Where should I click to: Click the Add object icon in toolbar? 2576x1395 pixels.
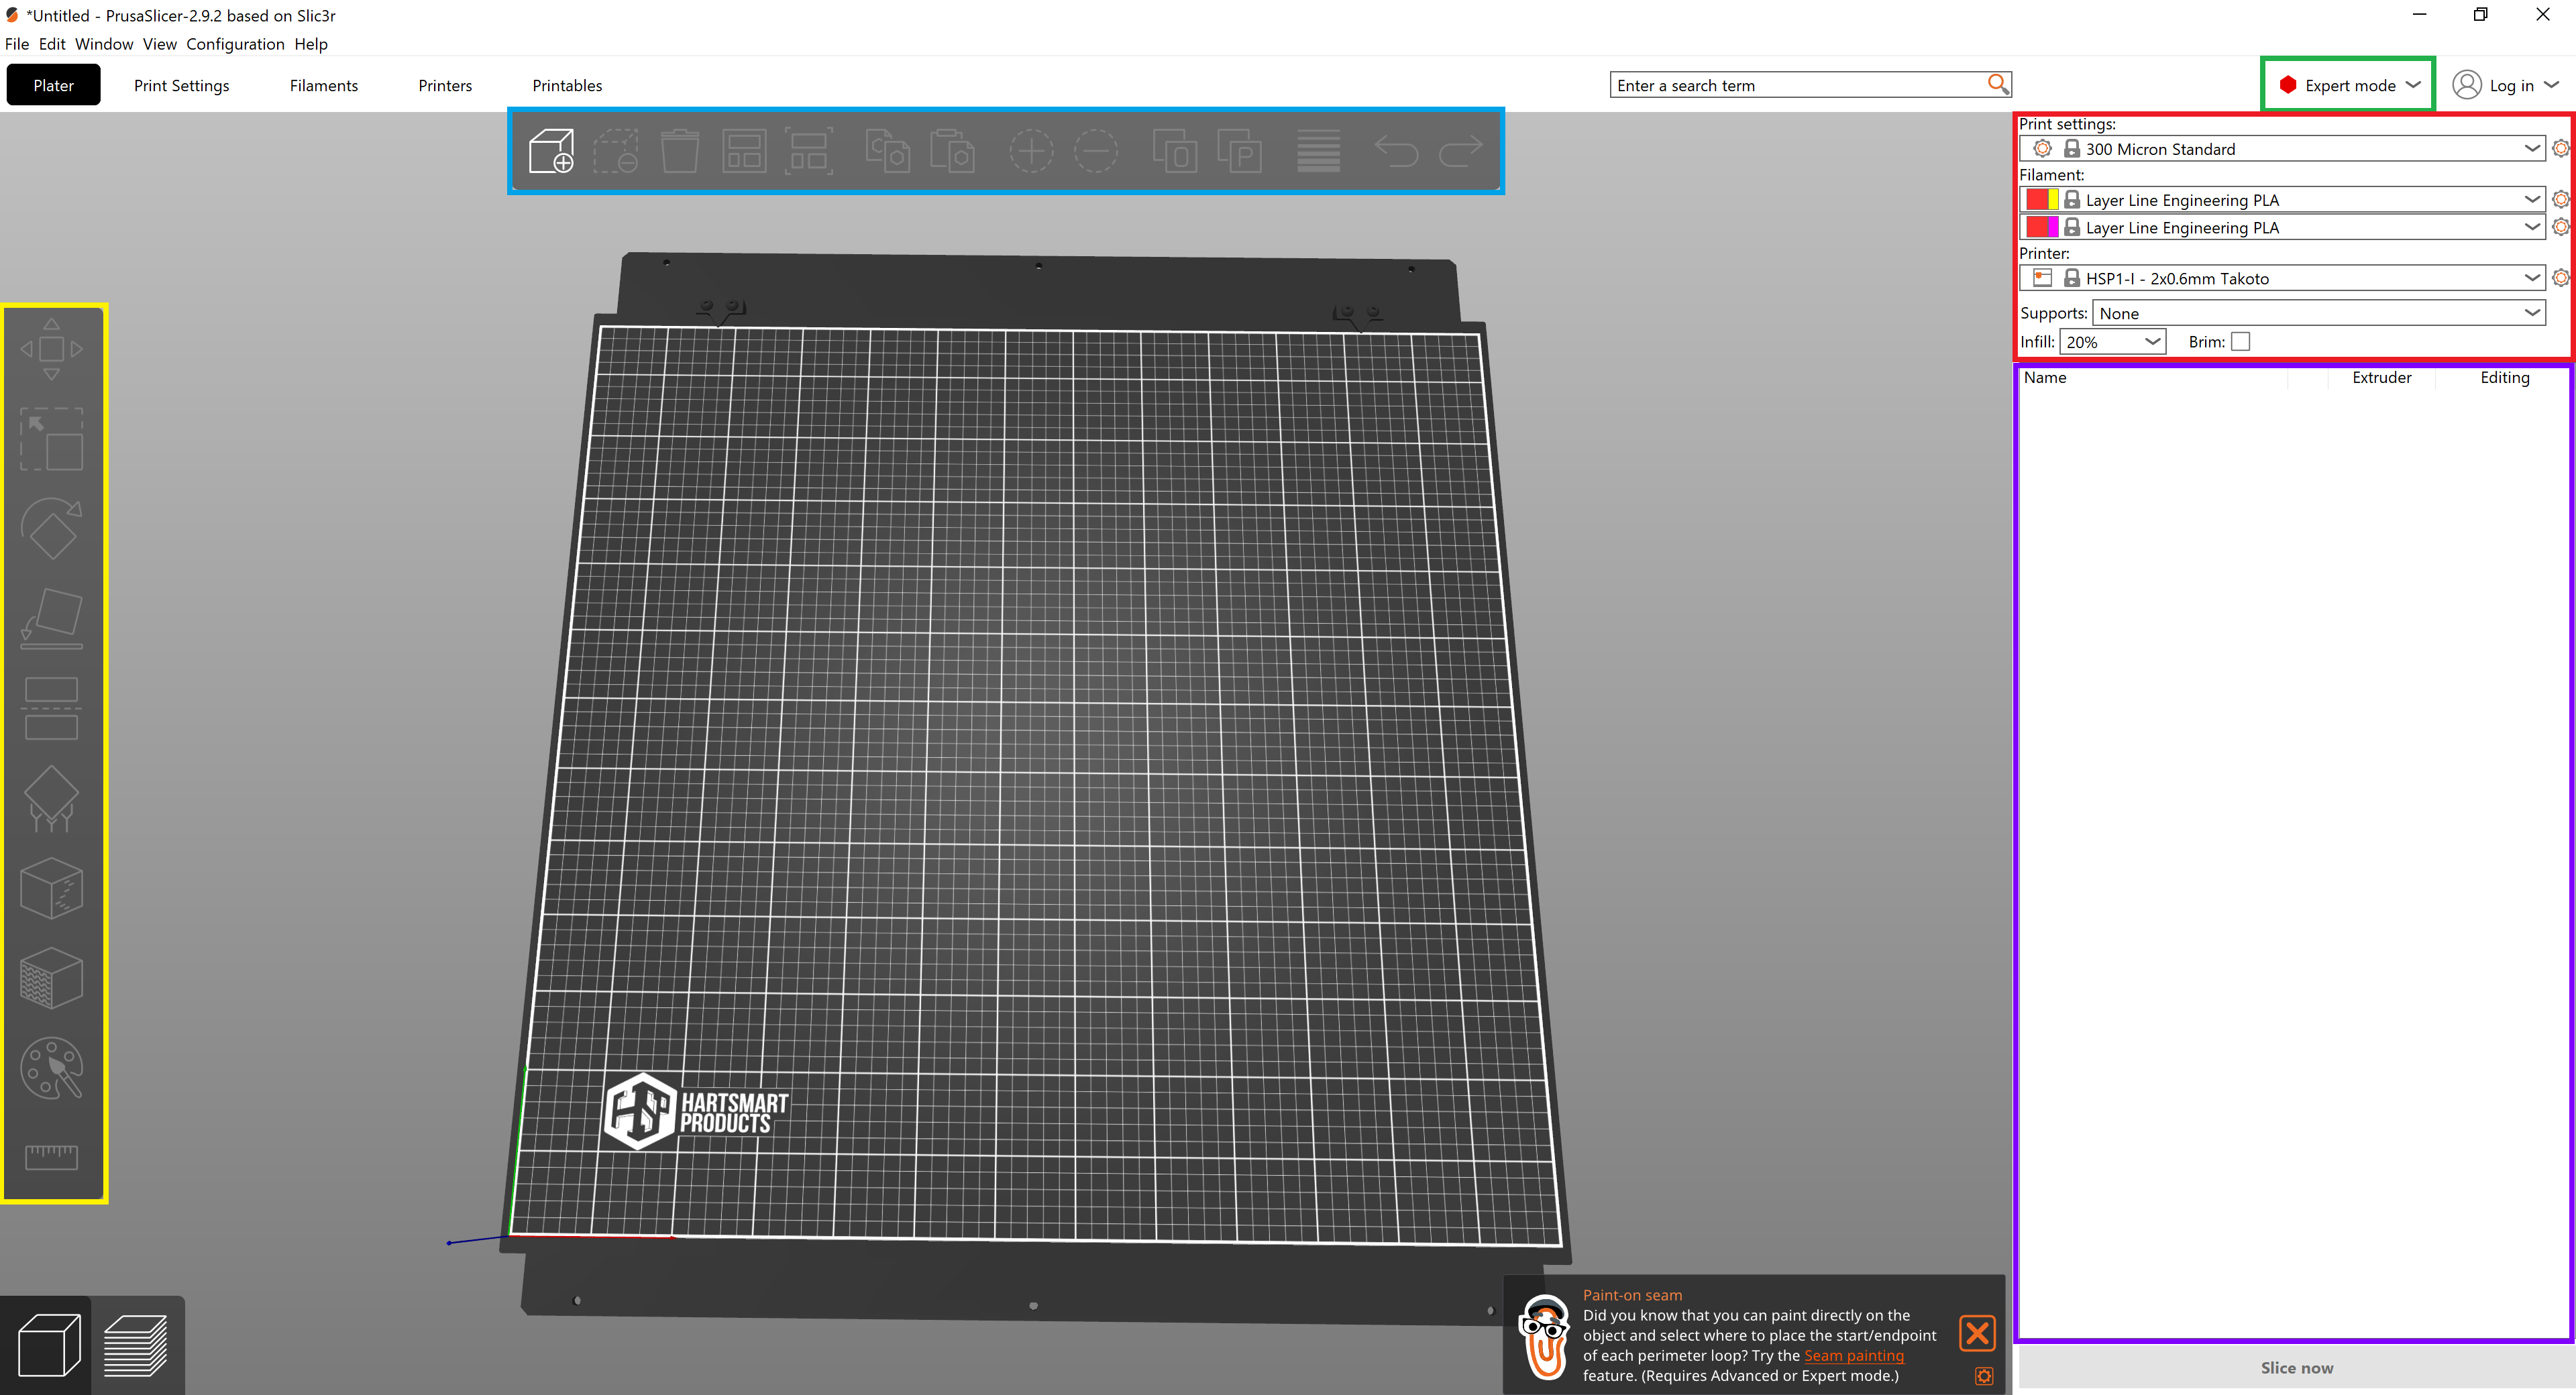point(551,152)
